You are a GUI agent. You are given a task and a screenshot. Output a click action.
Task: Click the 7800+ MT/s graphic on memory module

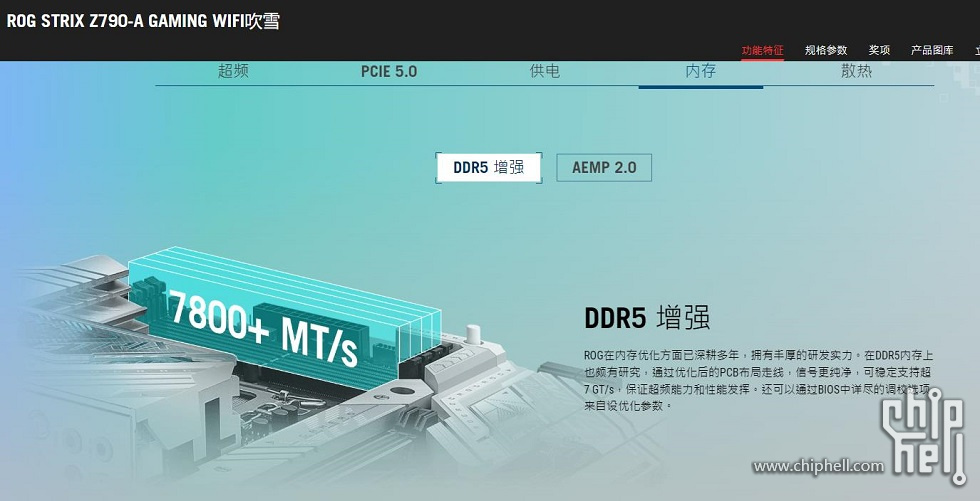[264, 328]
